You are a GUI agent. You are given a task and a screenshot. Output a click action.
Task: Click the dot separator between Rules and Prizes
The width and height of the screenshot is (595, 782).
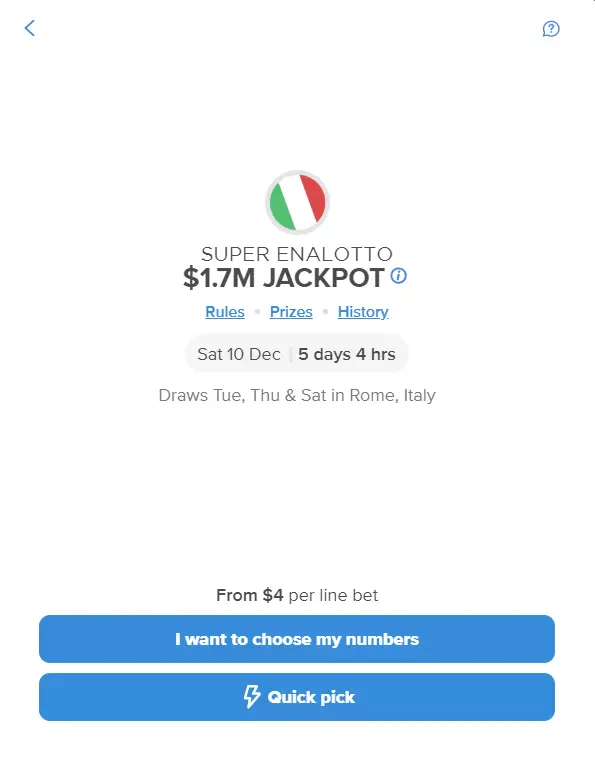click(257, 312)
